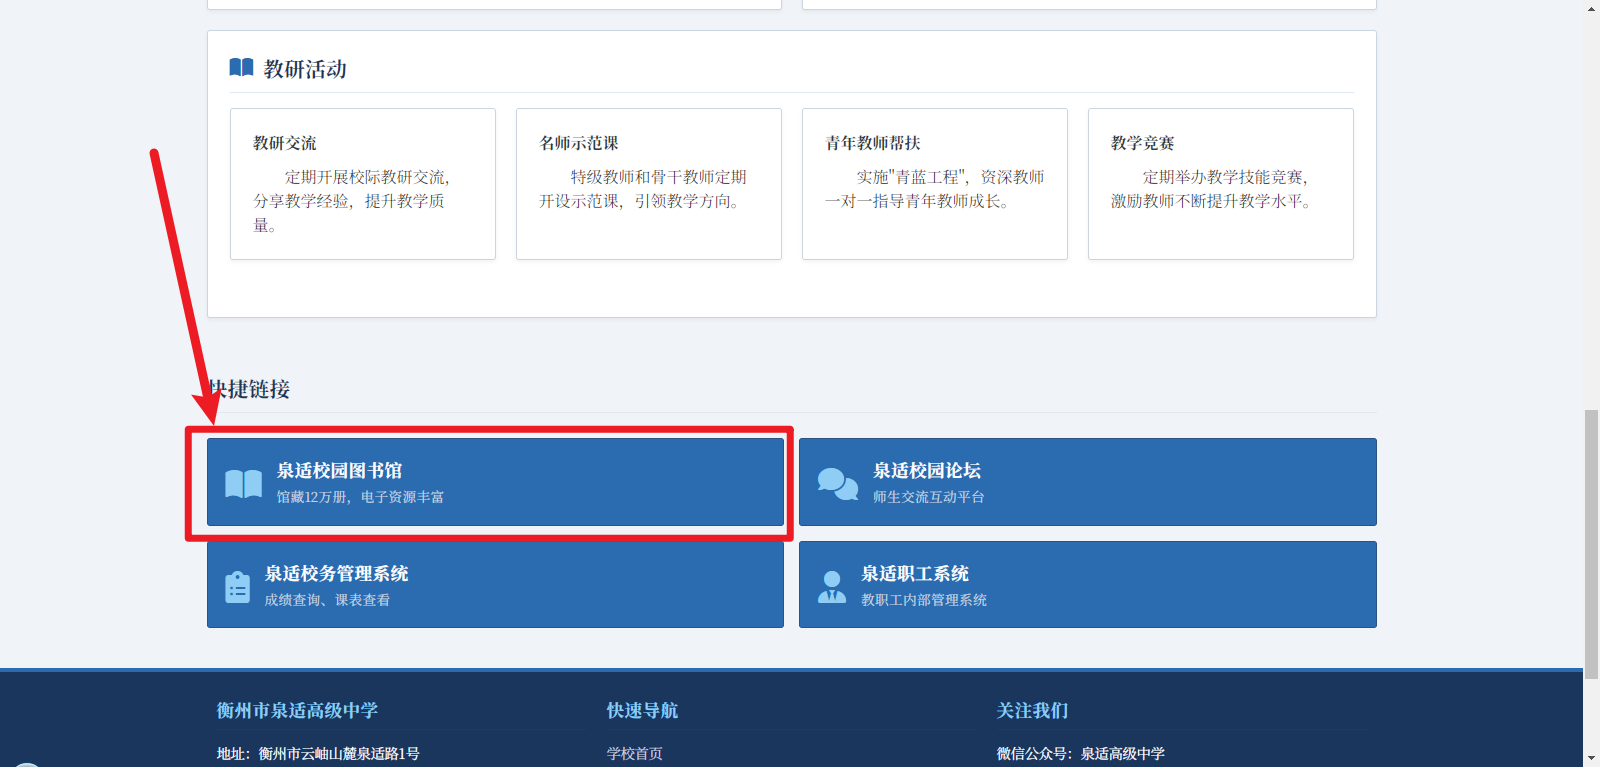Click the staff person icon for 泉适职工系统
This screenshot has height=767, width=1600.
[831, 587]
